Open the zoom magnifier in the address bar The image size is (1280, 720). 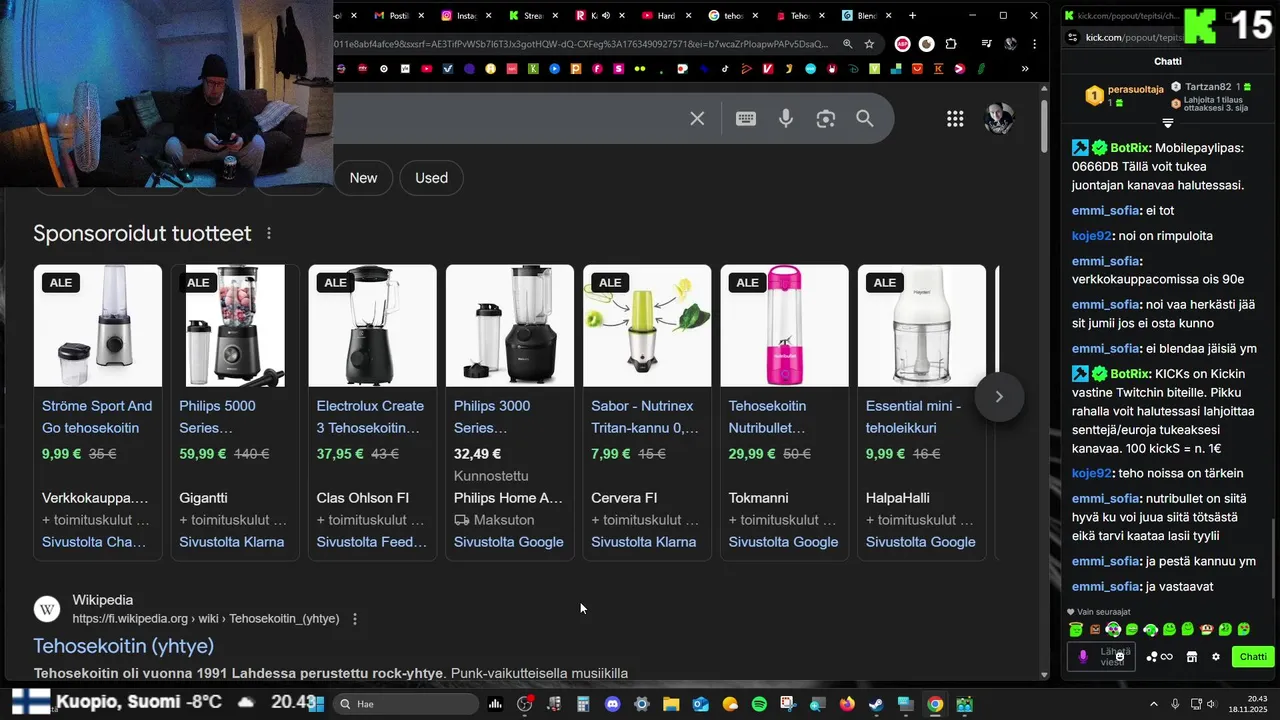(x=847, y=44)
